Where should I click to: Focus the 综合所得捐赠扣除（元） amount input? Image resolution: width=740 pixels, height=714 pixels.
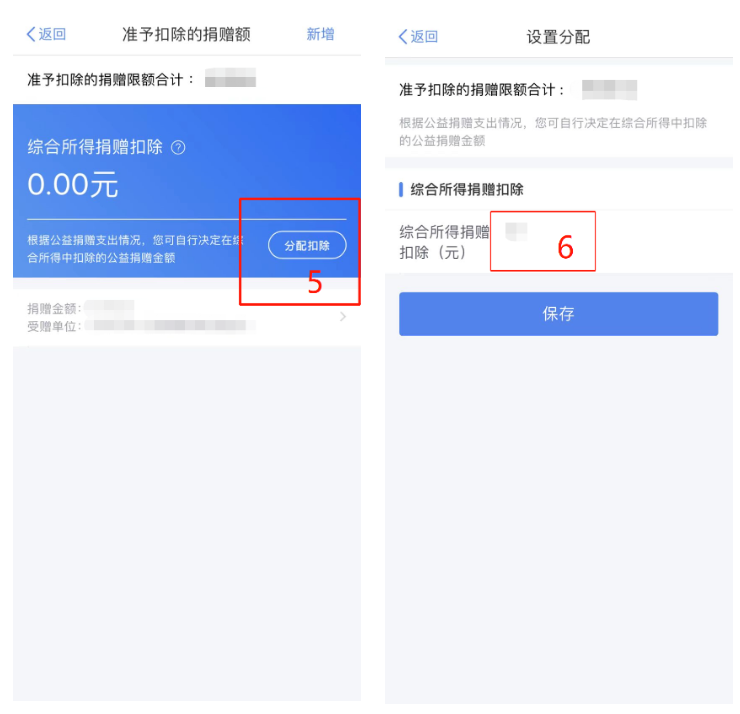click(543, 241)
